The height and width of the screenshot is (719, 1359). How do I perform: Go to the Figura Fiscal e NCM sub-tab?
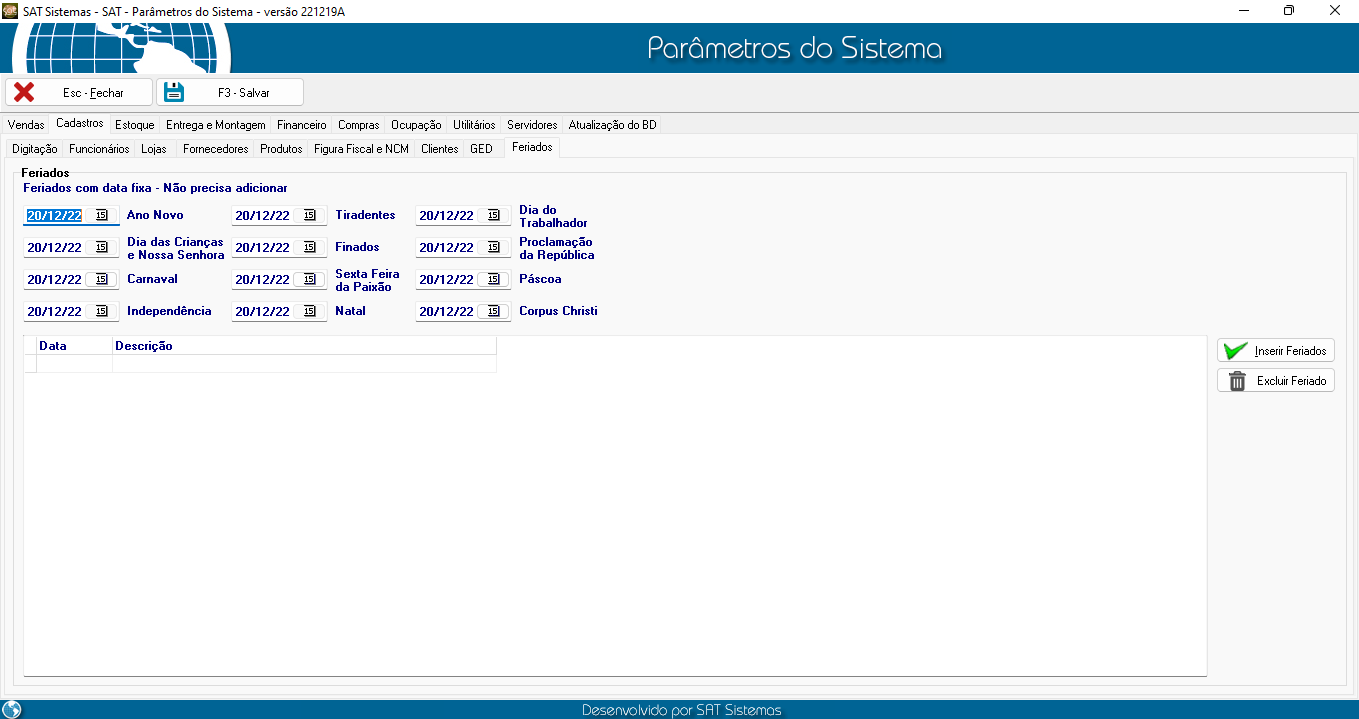(x=361, y=149)
